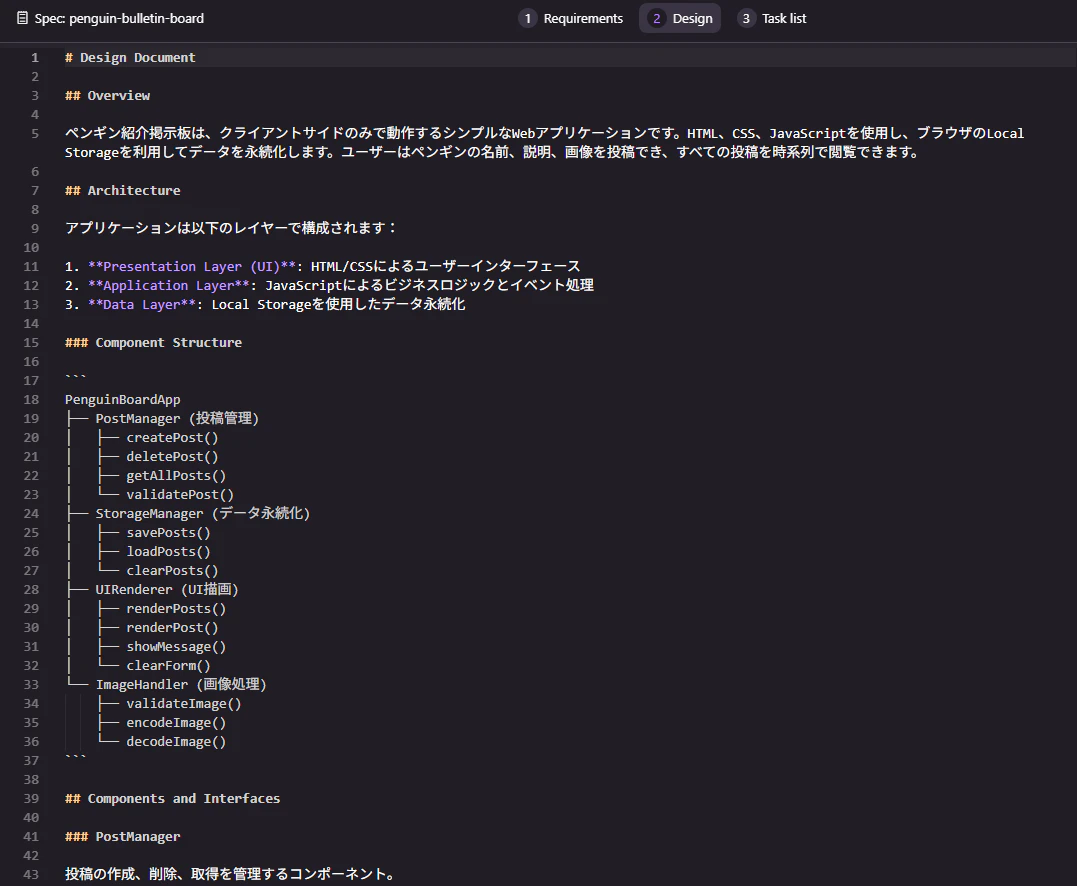Click the clearForm() entry
The image size is (1077, 886).
168,666
